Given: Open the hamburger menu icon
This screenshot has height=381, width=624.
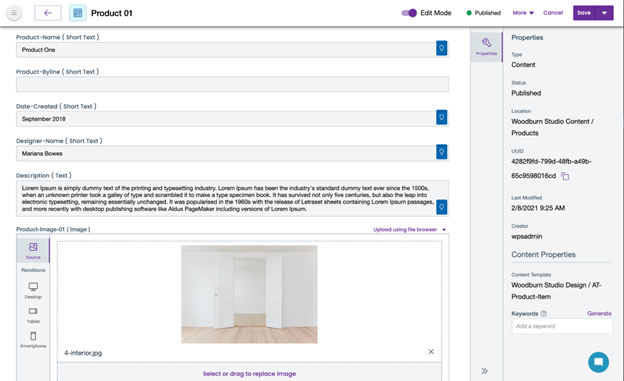Looking at the screenshot, I should pos(14,13).
